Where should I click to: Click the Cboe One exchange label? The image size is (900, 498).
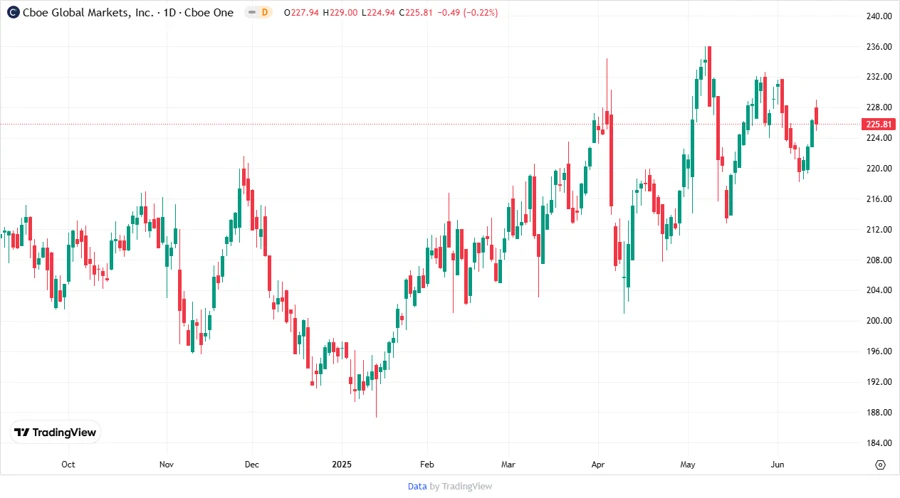pos(209,12)
